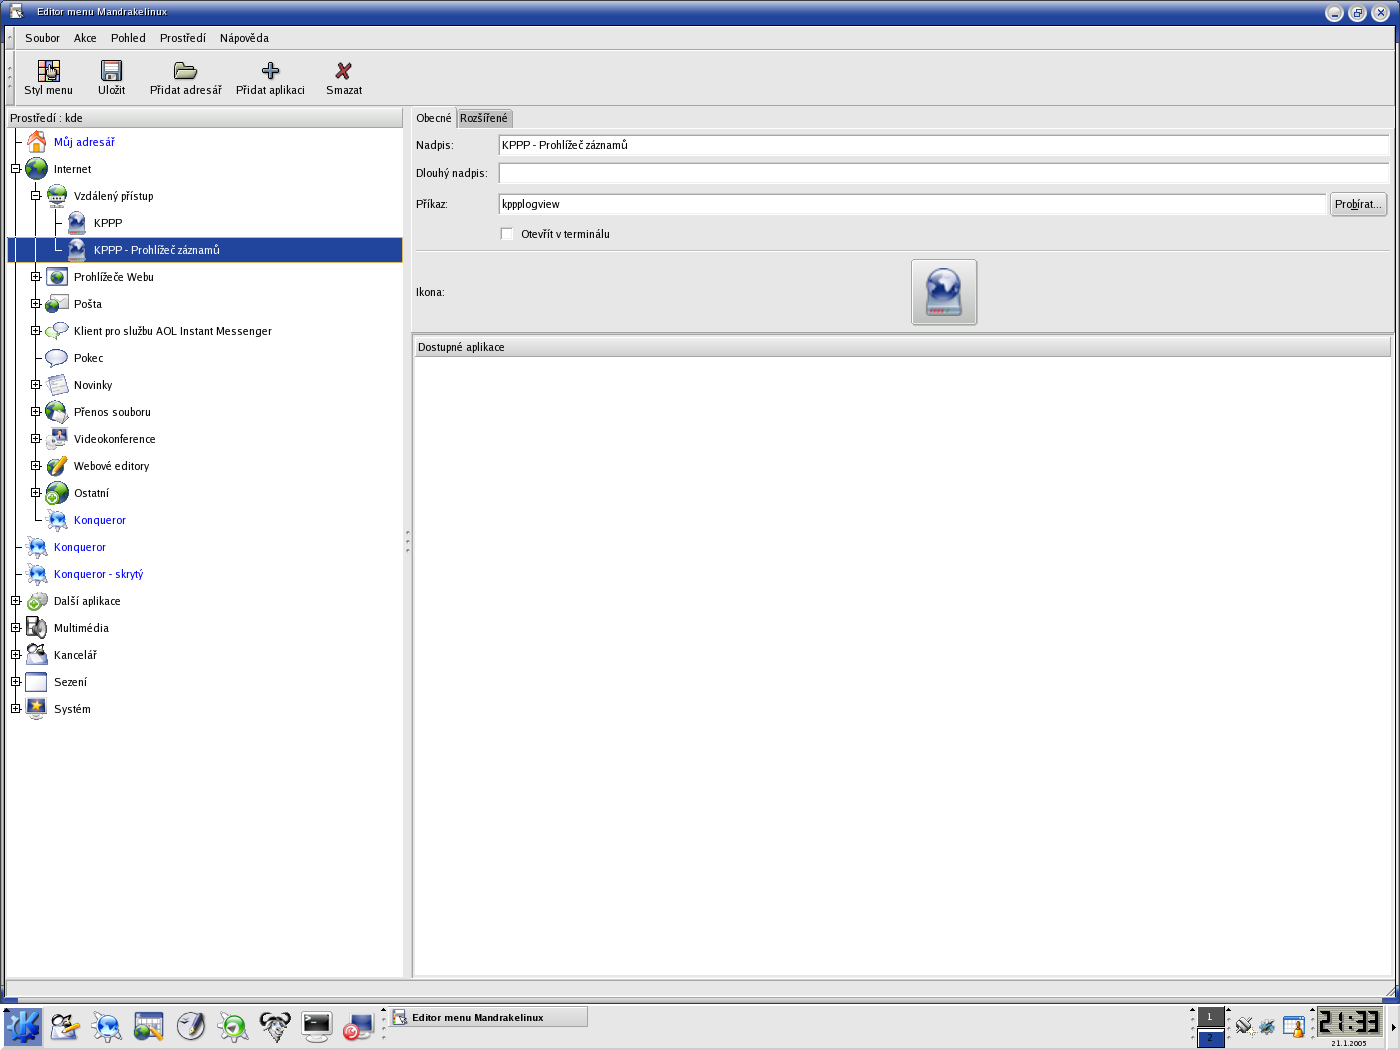Select the KPPP entry in the tree
Image resolution: width=1400 pixels, height=1050 pixels.
108,223
